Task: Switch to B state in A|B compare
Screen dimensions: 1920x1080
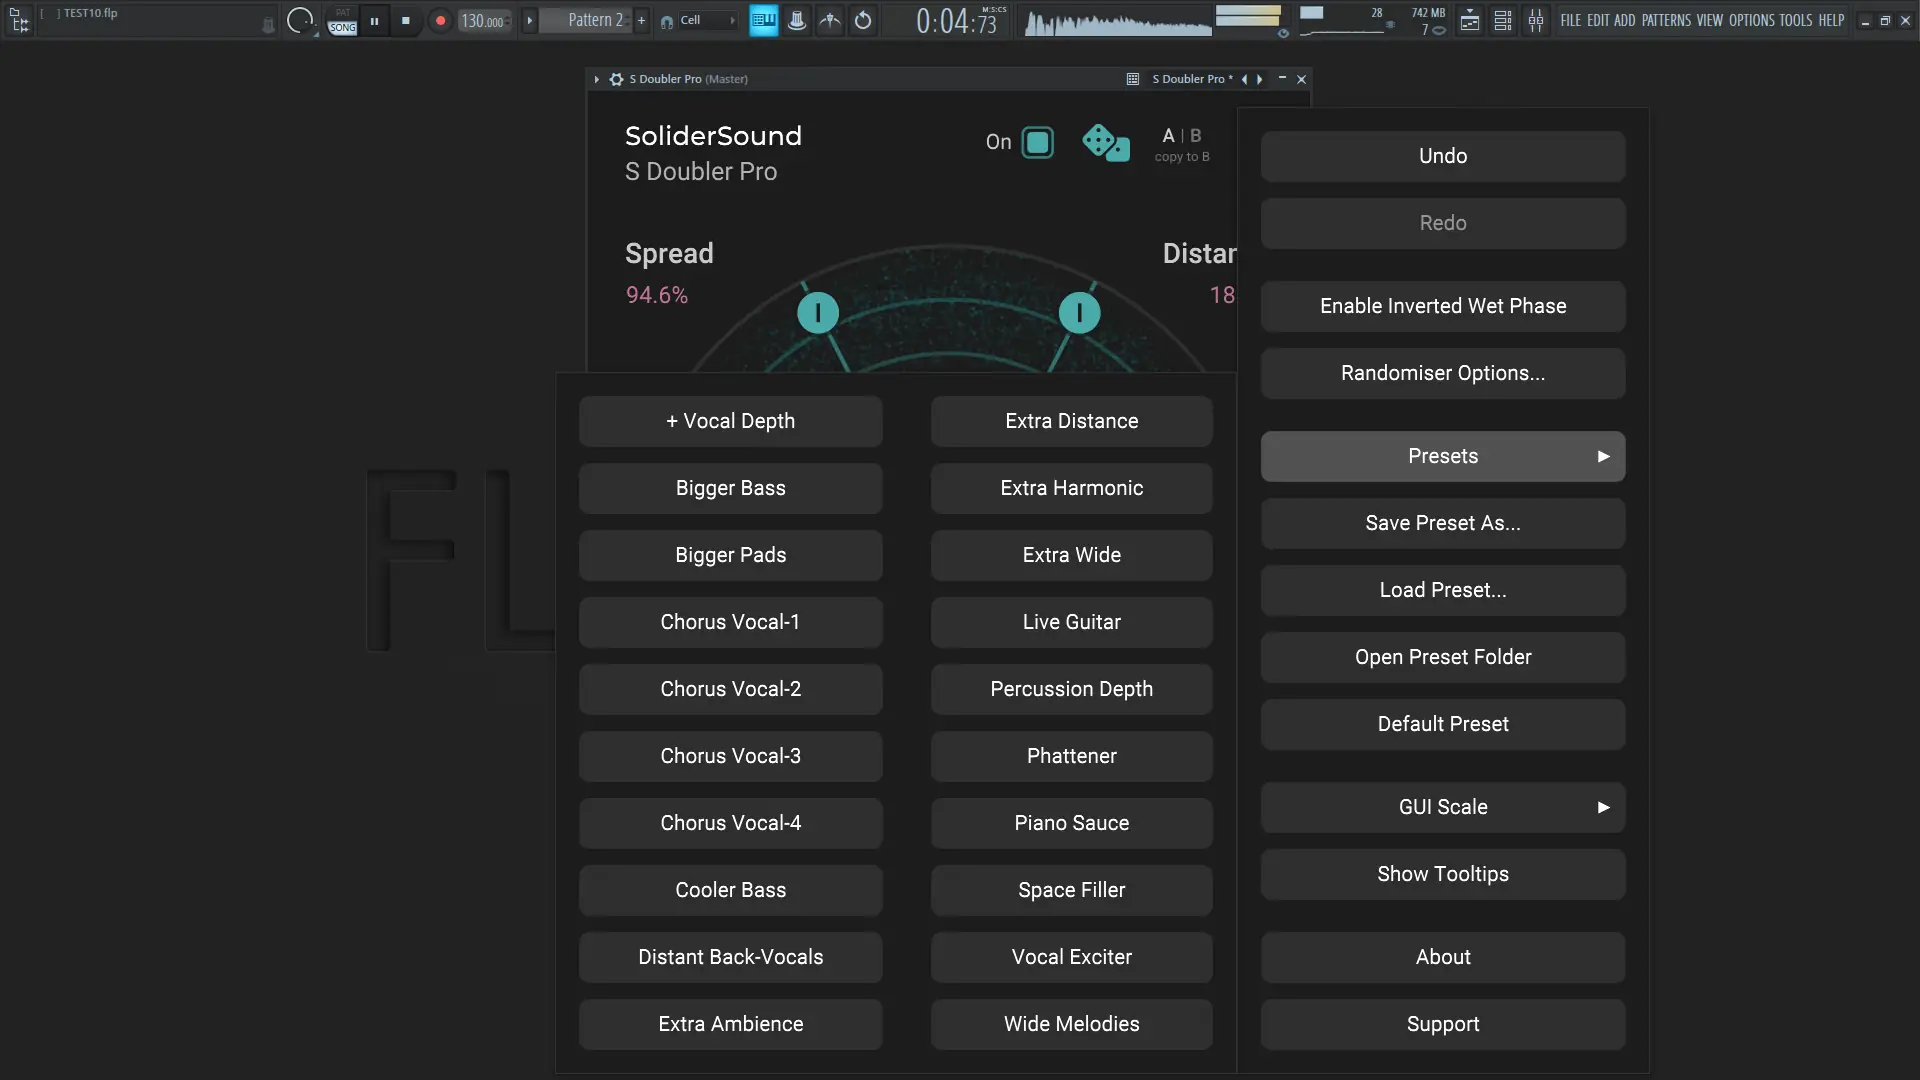Action: point(1195,135)
